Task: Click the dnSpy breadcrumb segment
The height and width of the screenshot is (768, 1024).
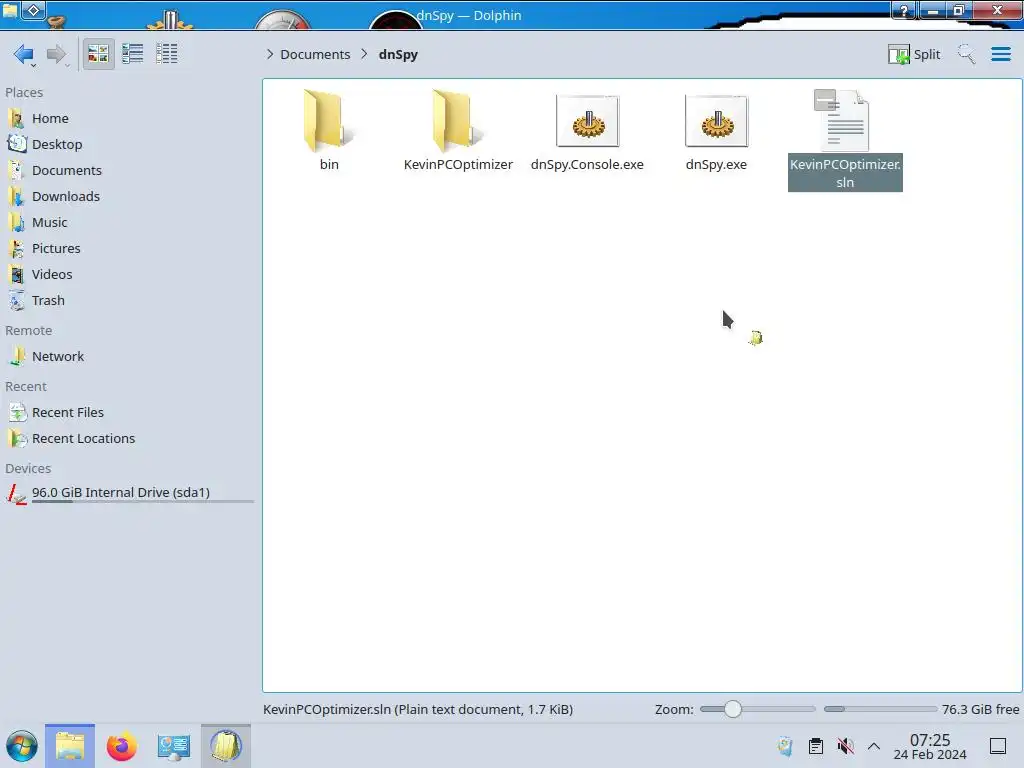Action: pos(398,54)
